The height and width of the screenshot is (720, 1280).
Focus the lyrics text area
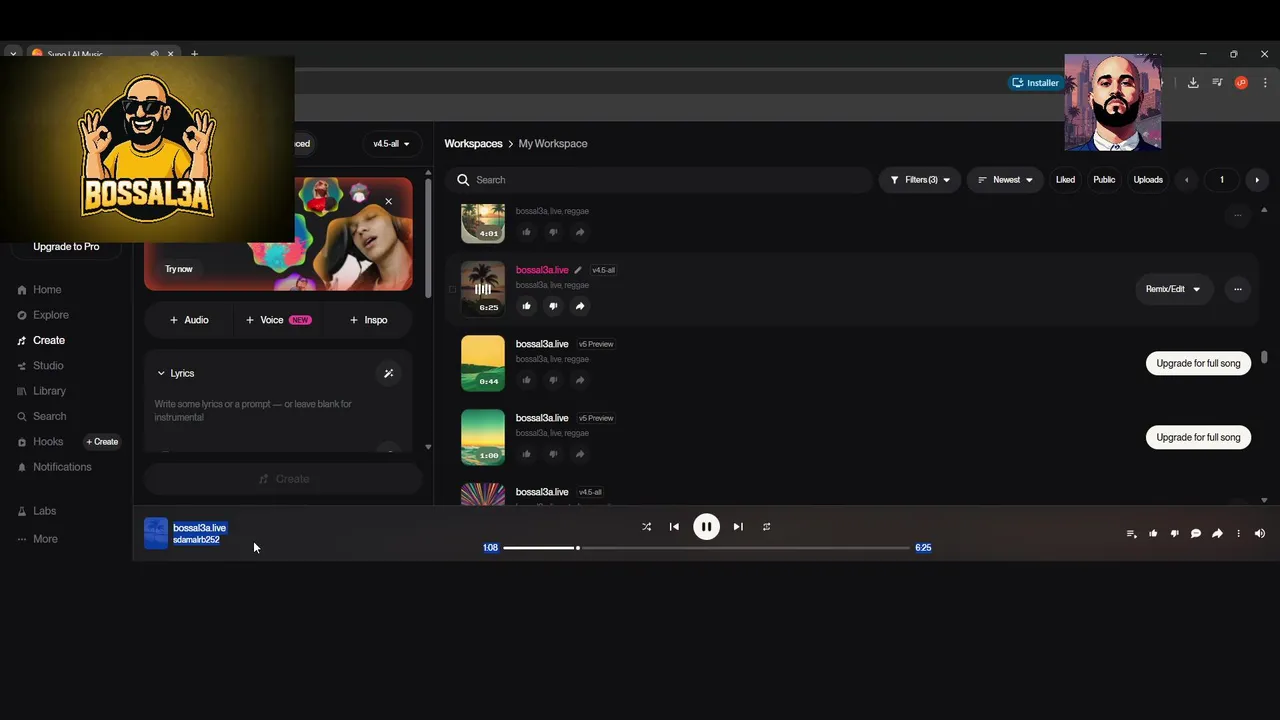point(278,411)
